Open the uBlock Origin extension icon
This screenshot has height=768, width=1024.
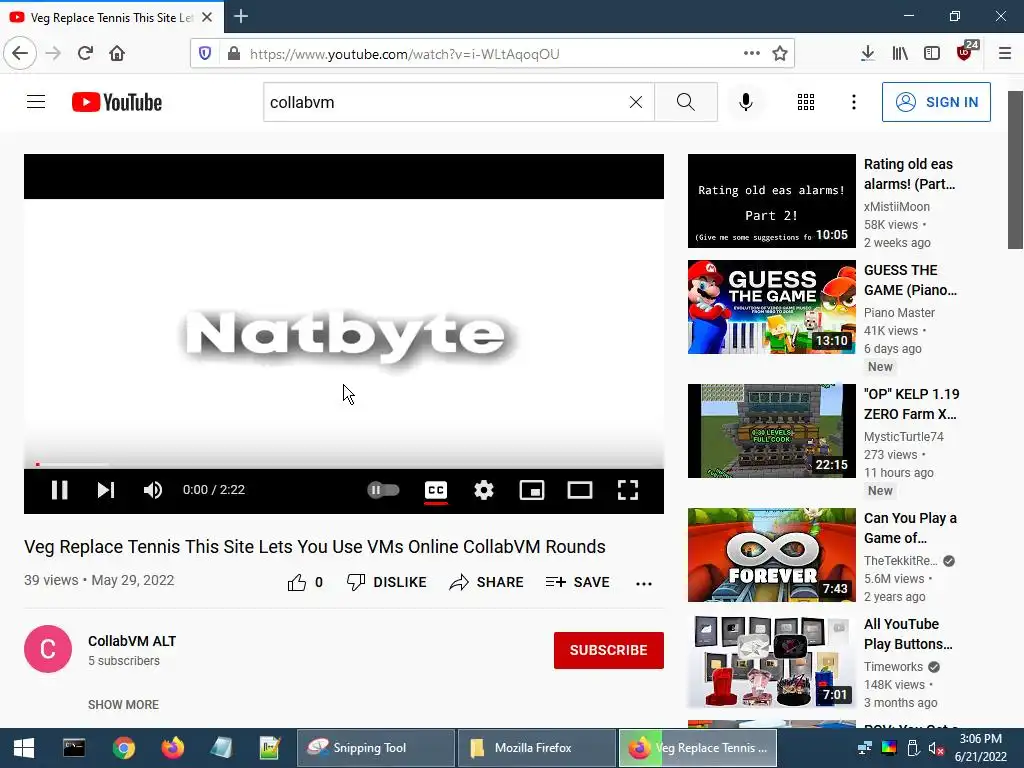pos(966,52)
